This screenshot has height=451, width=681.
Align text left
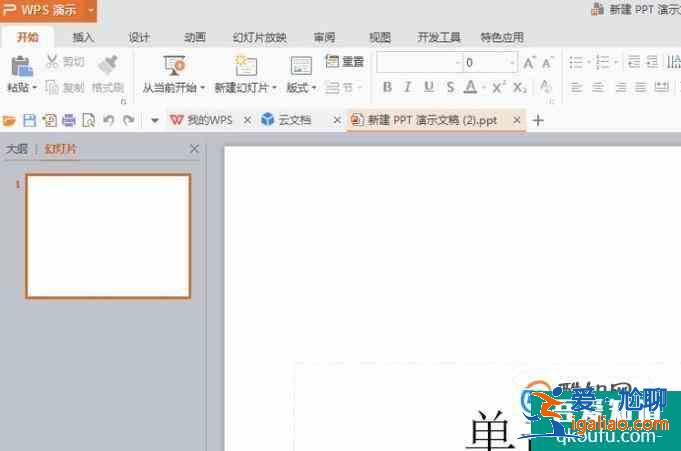(x=576, y=87)
